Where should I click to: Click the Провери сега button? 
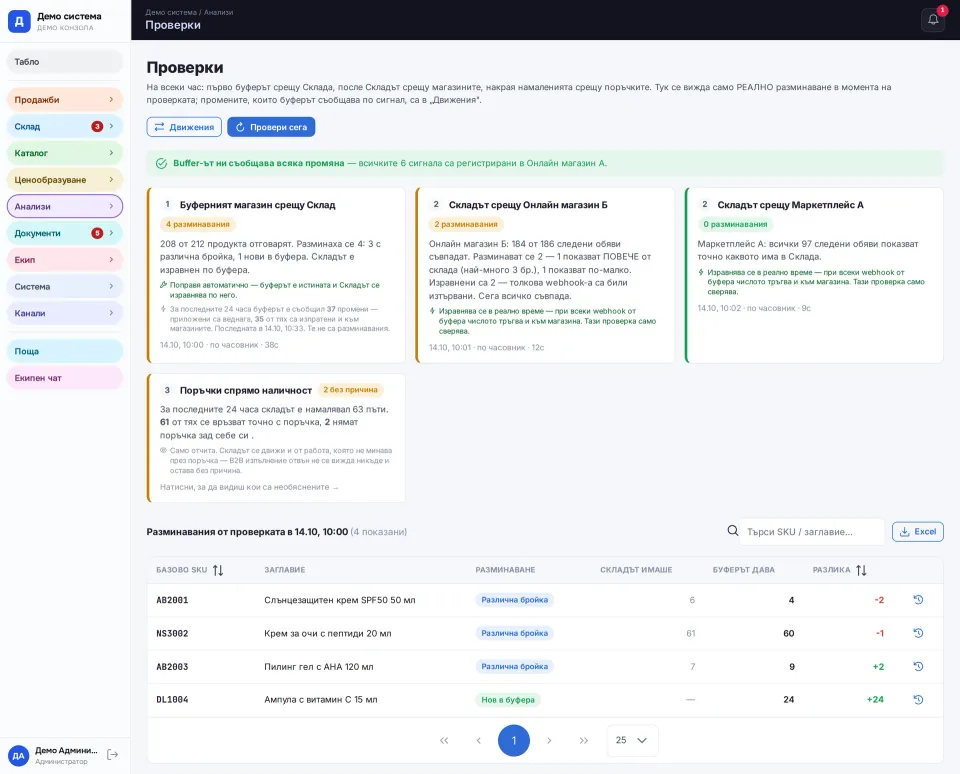(x=271, y=127)
